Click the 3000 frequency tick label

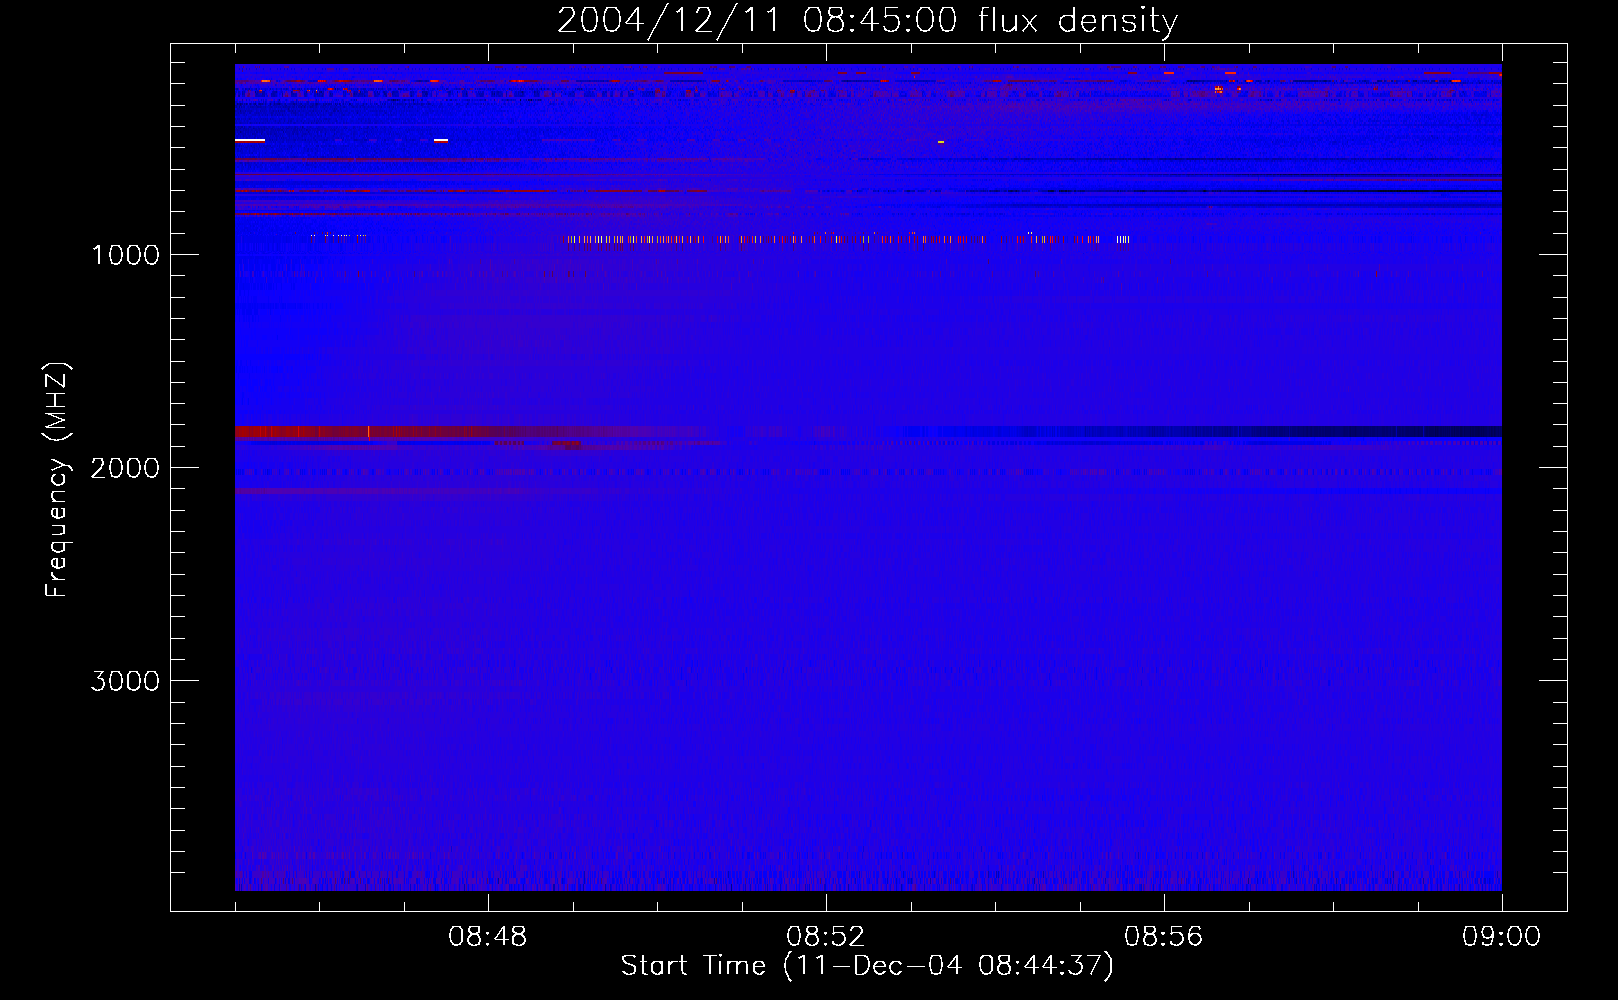point(125,681)
